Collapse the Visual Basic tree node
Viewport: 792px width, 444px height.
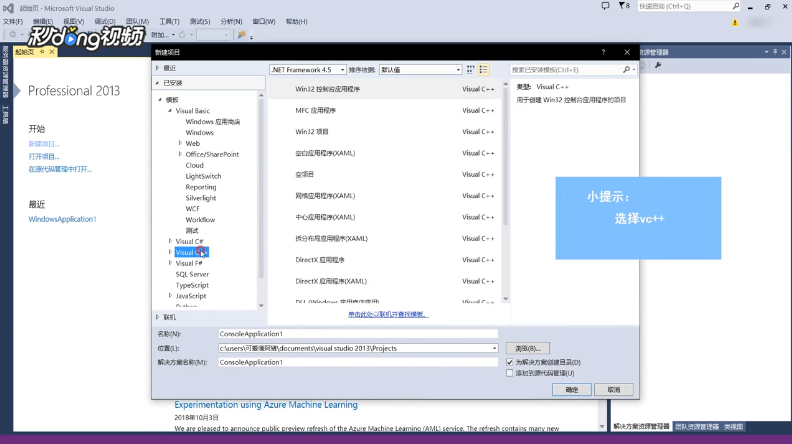click(x=170, y=111)
